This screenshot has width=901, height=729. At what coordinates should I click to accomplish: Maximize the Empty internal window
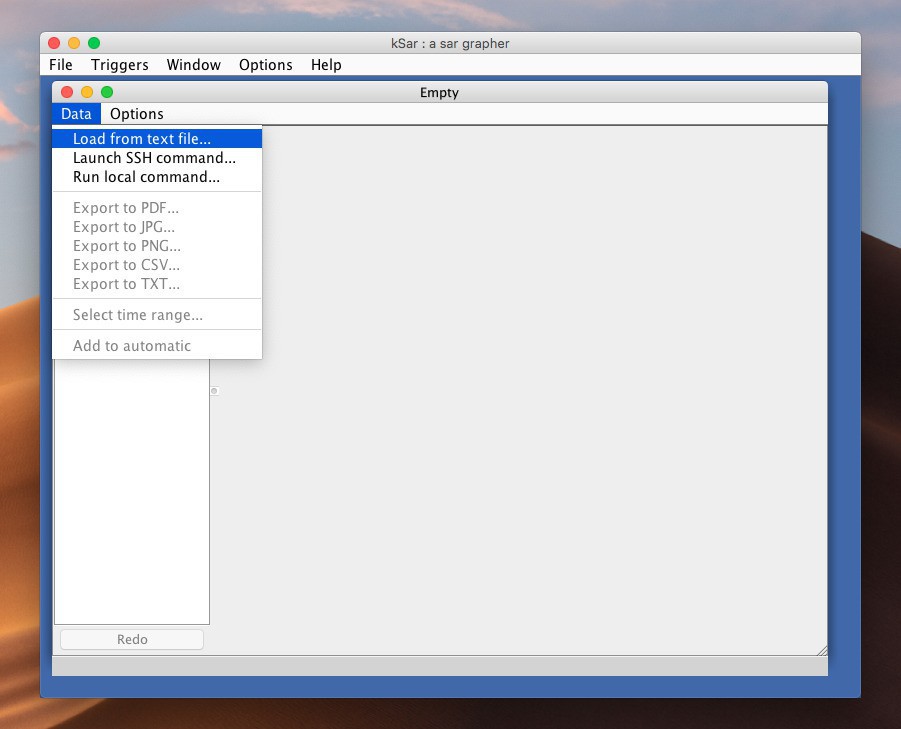tap(107, 92)
